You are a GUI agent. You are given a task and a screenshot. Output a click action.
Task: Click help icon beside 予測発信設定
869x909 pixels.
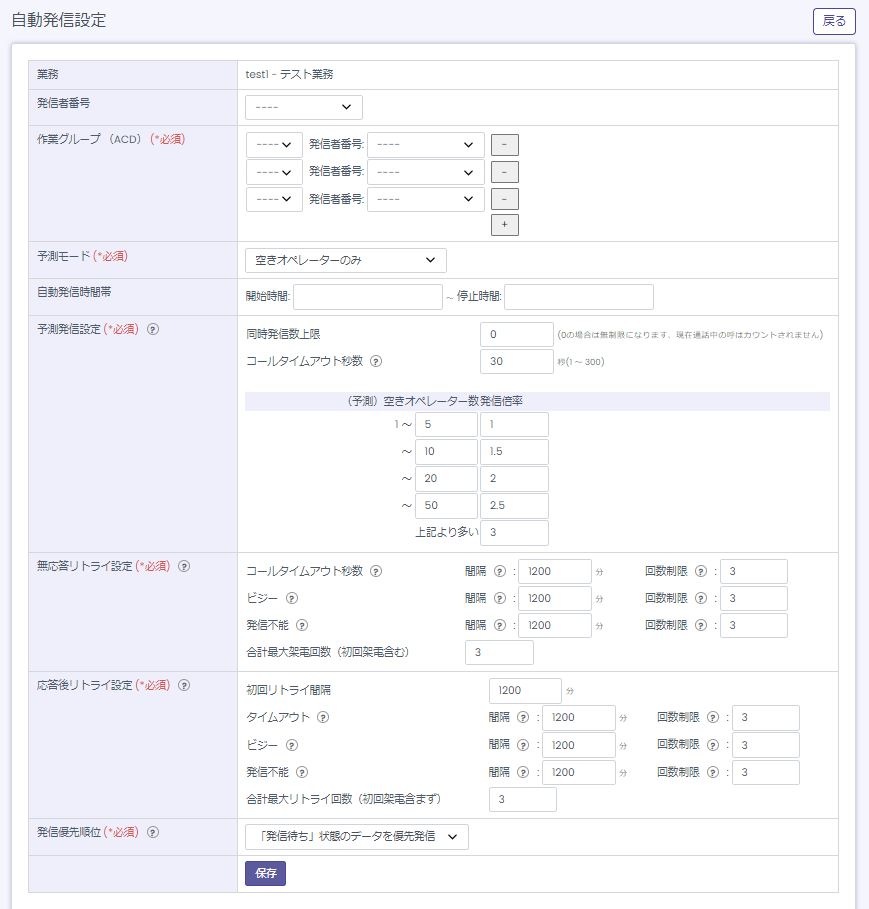coord(153,329)
